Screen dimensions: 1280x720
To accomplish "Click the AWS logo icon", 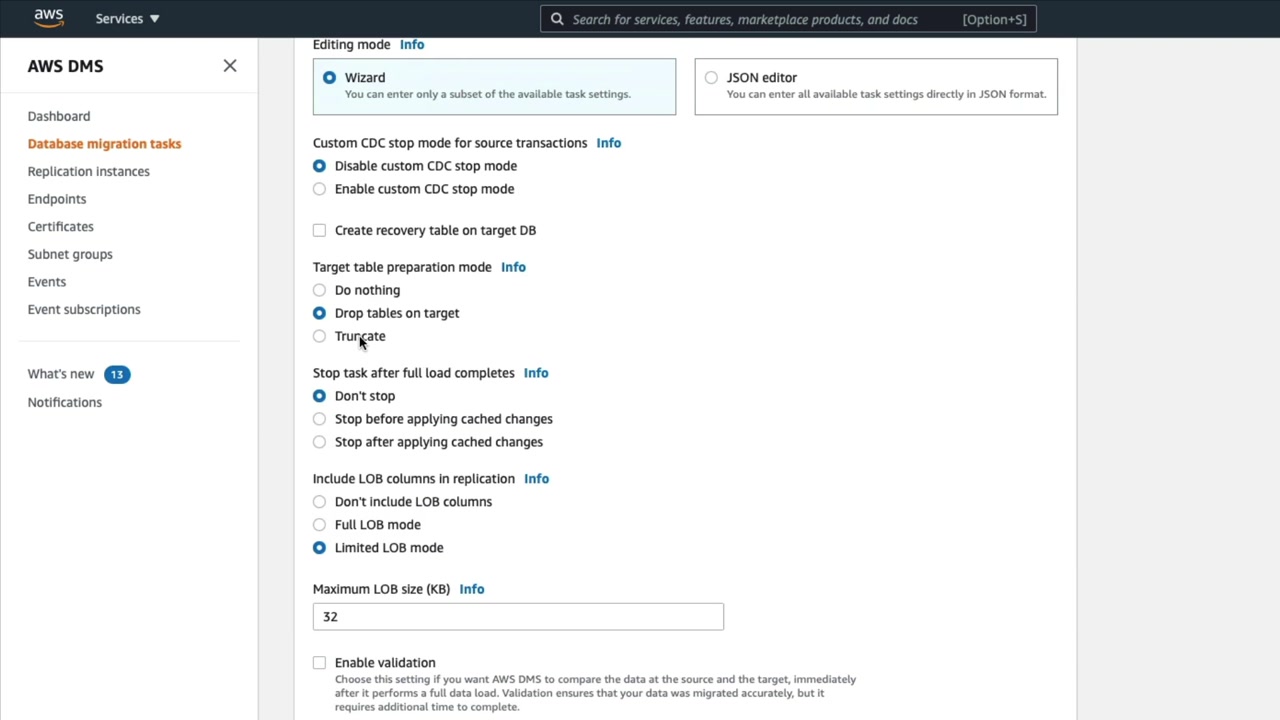I will tap(48, 18).
